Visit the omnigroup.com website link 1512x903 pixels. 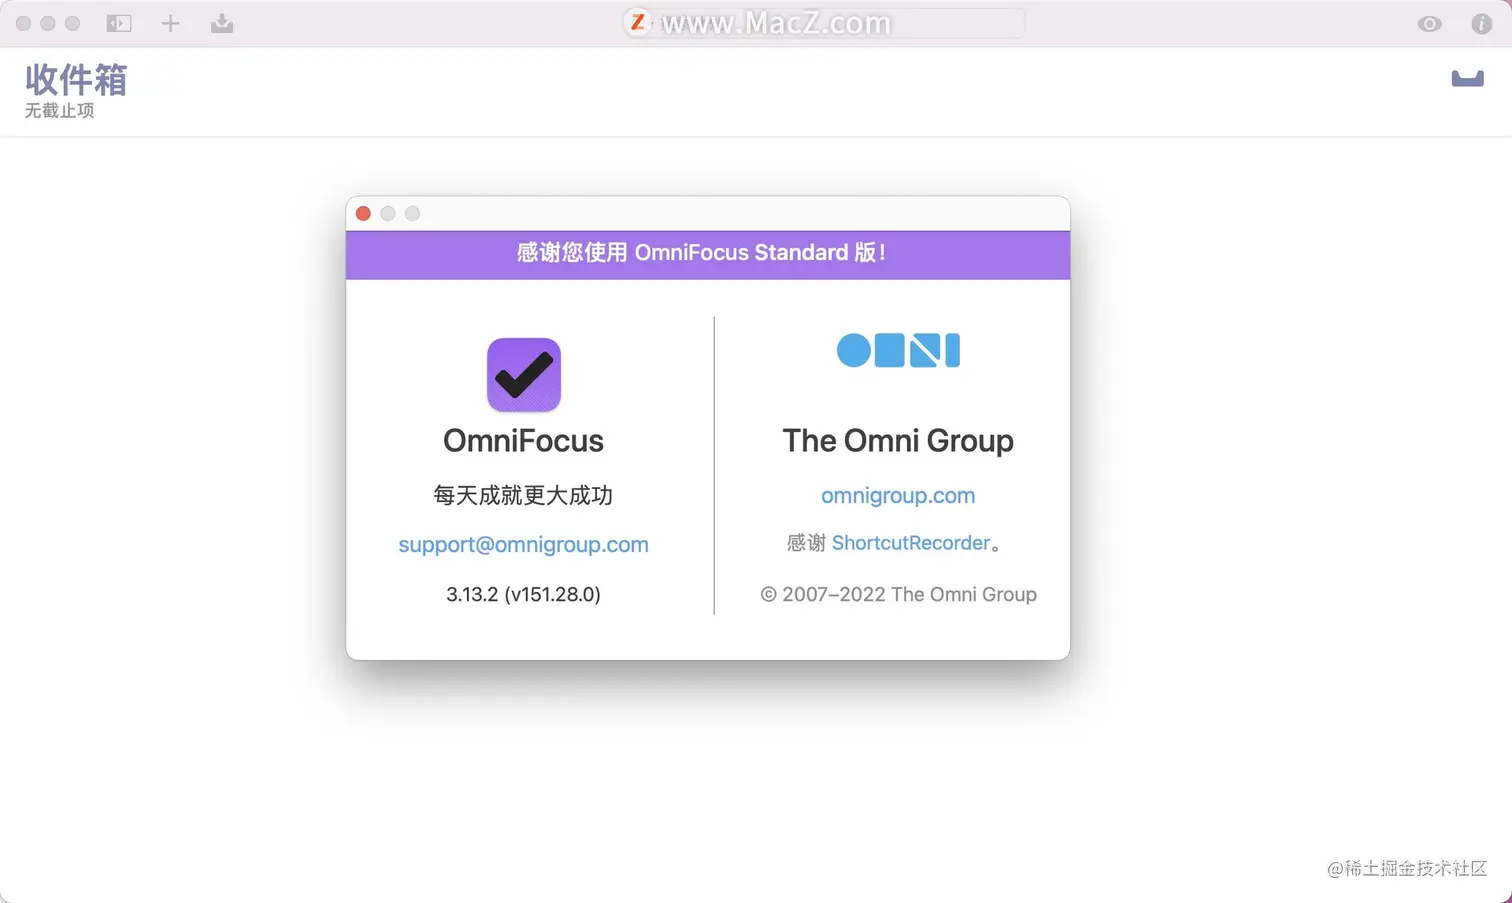[x=898, y=495]
